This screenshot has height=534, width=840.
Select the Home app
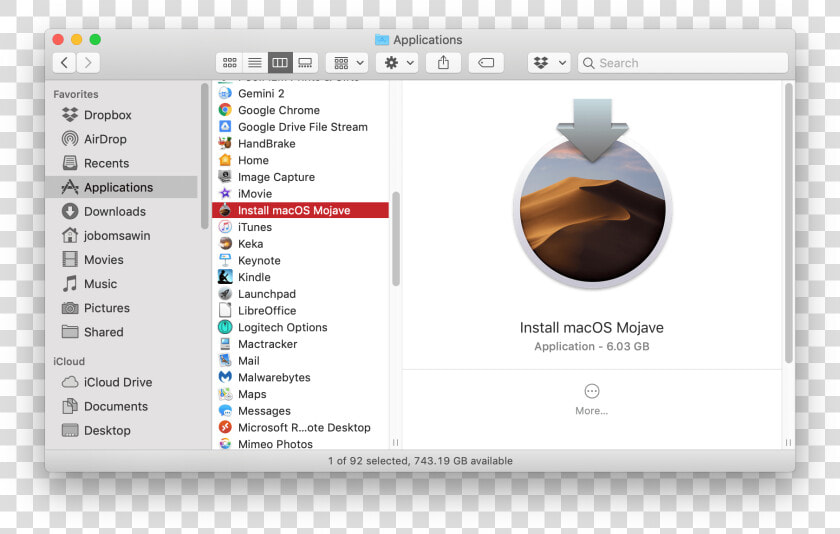click(x=301, y=160)
